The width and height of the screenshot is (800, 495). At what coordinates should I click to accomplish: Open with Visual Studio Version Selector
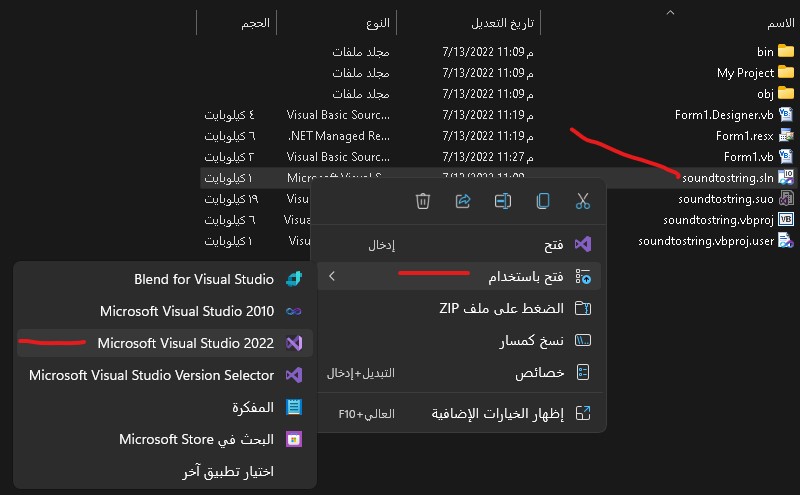pos(165,376)
